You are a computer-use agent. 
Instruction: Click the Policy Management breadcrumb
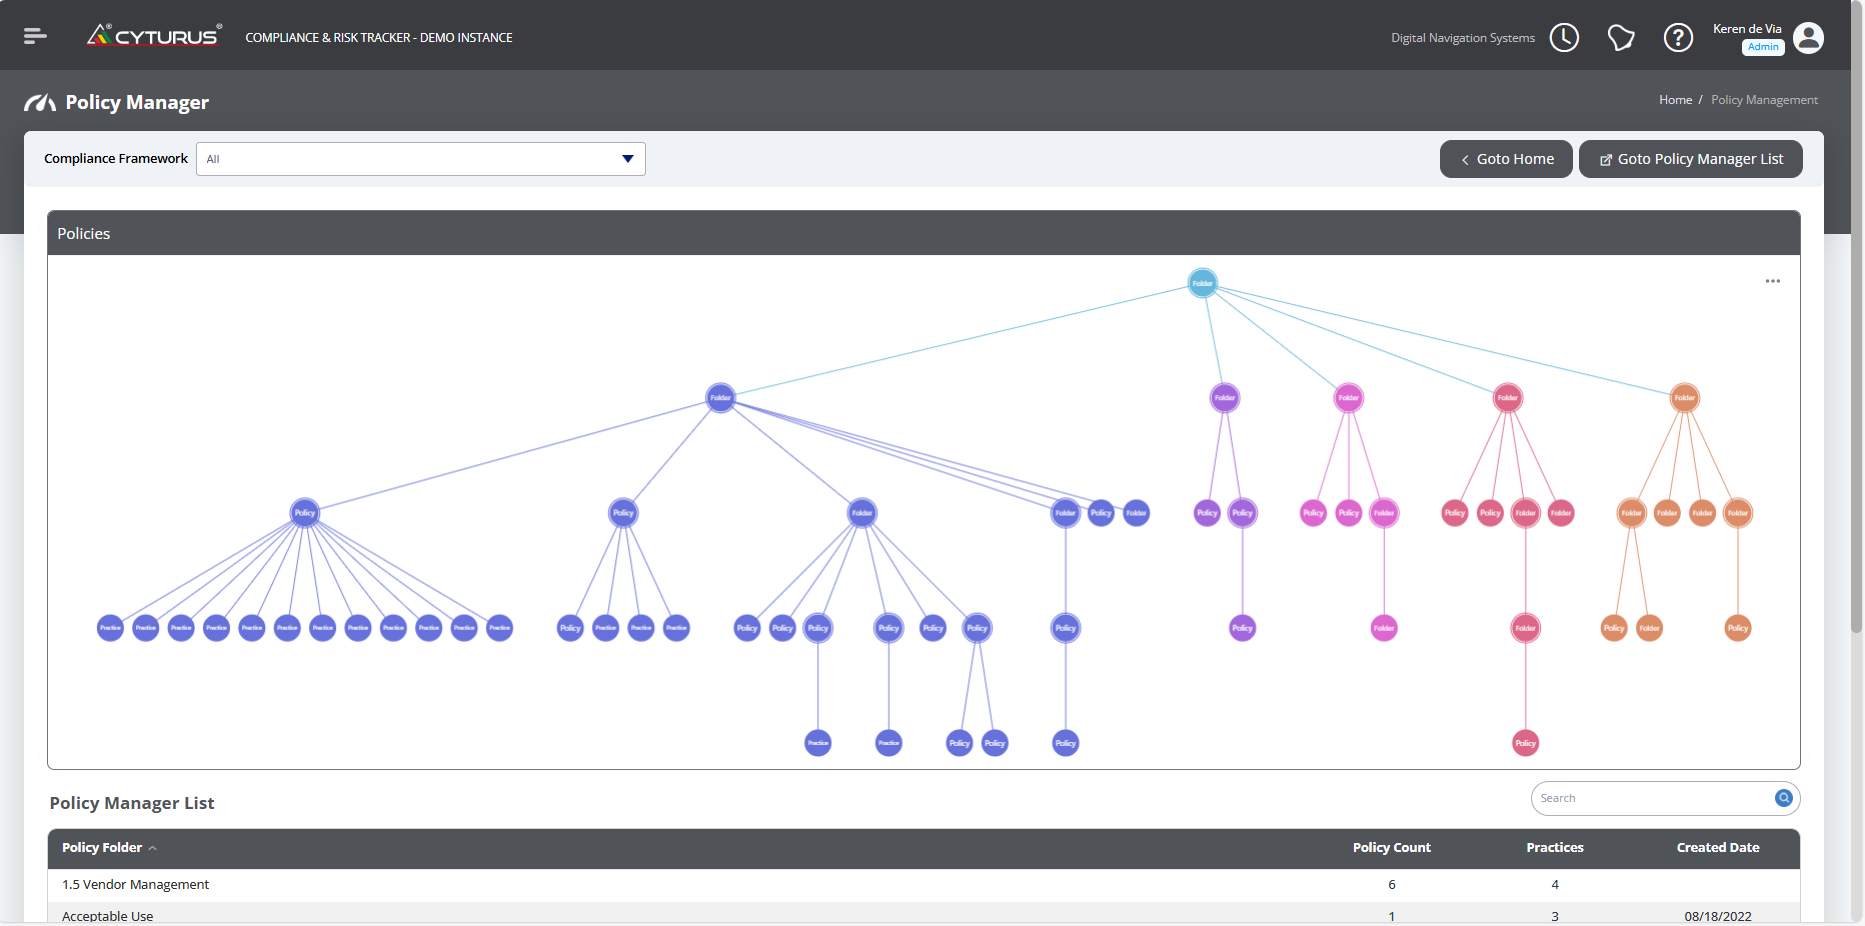1764,99
